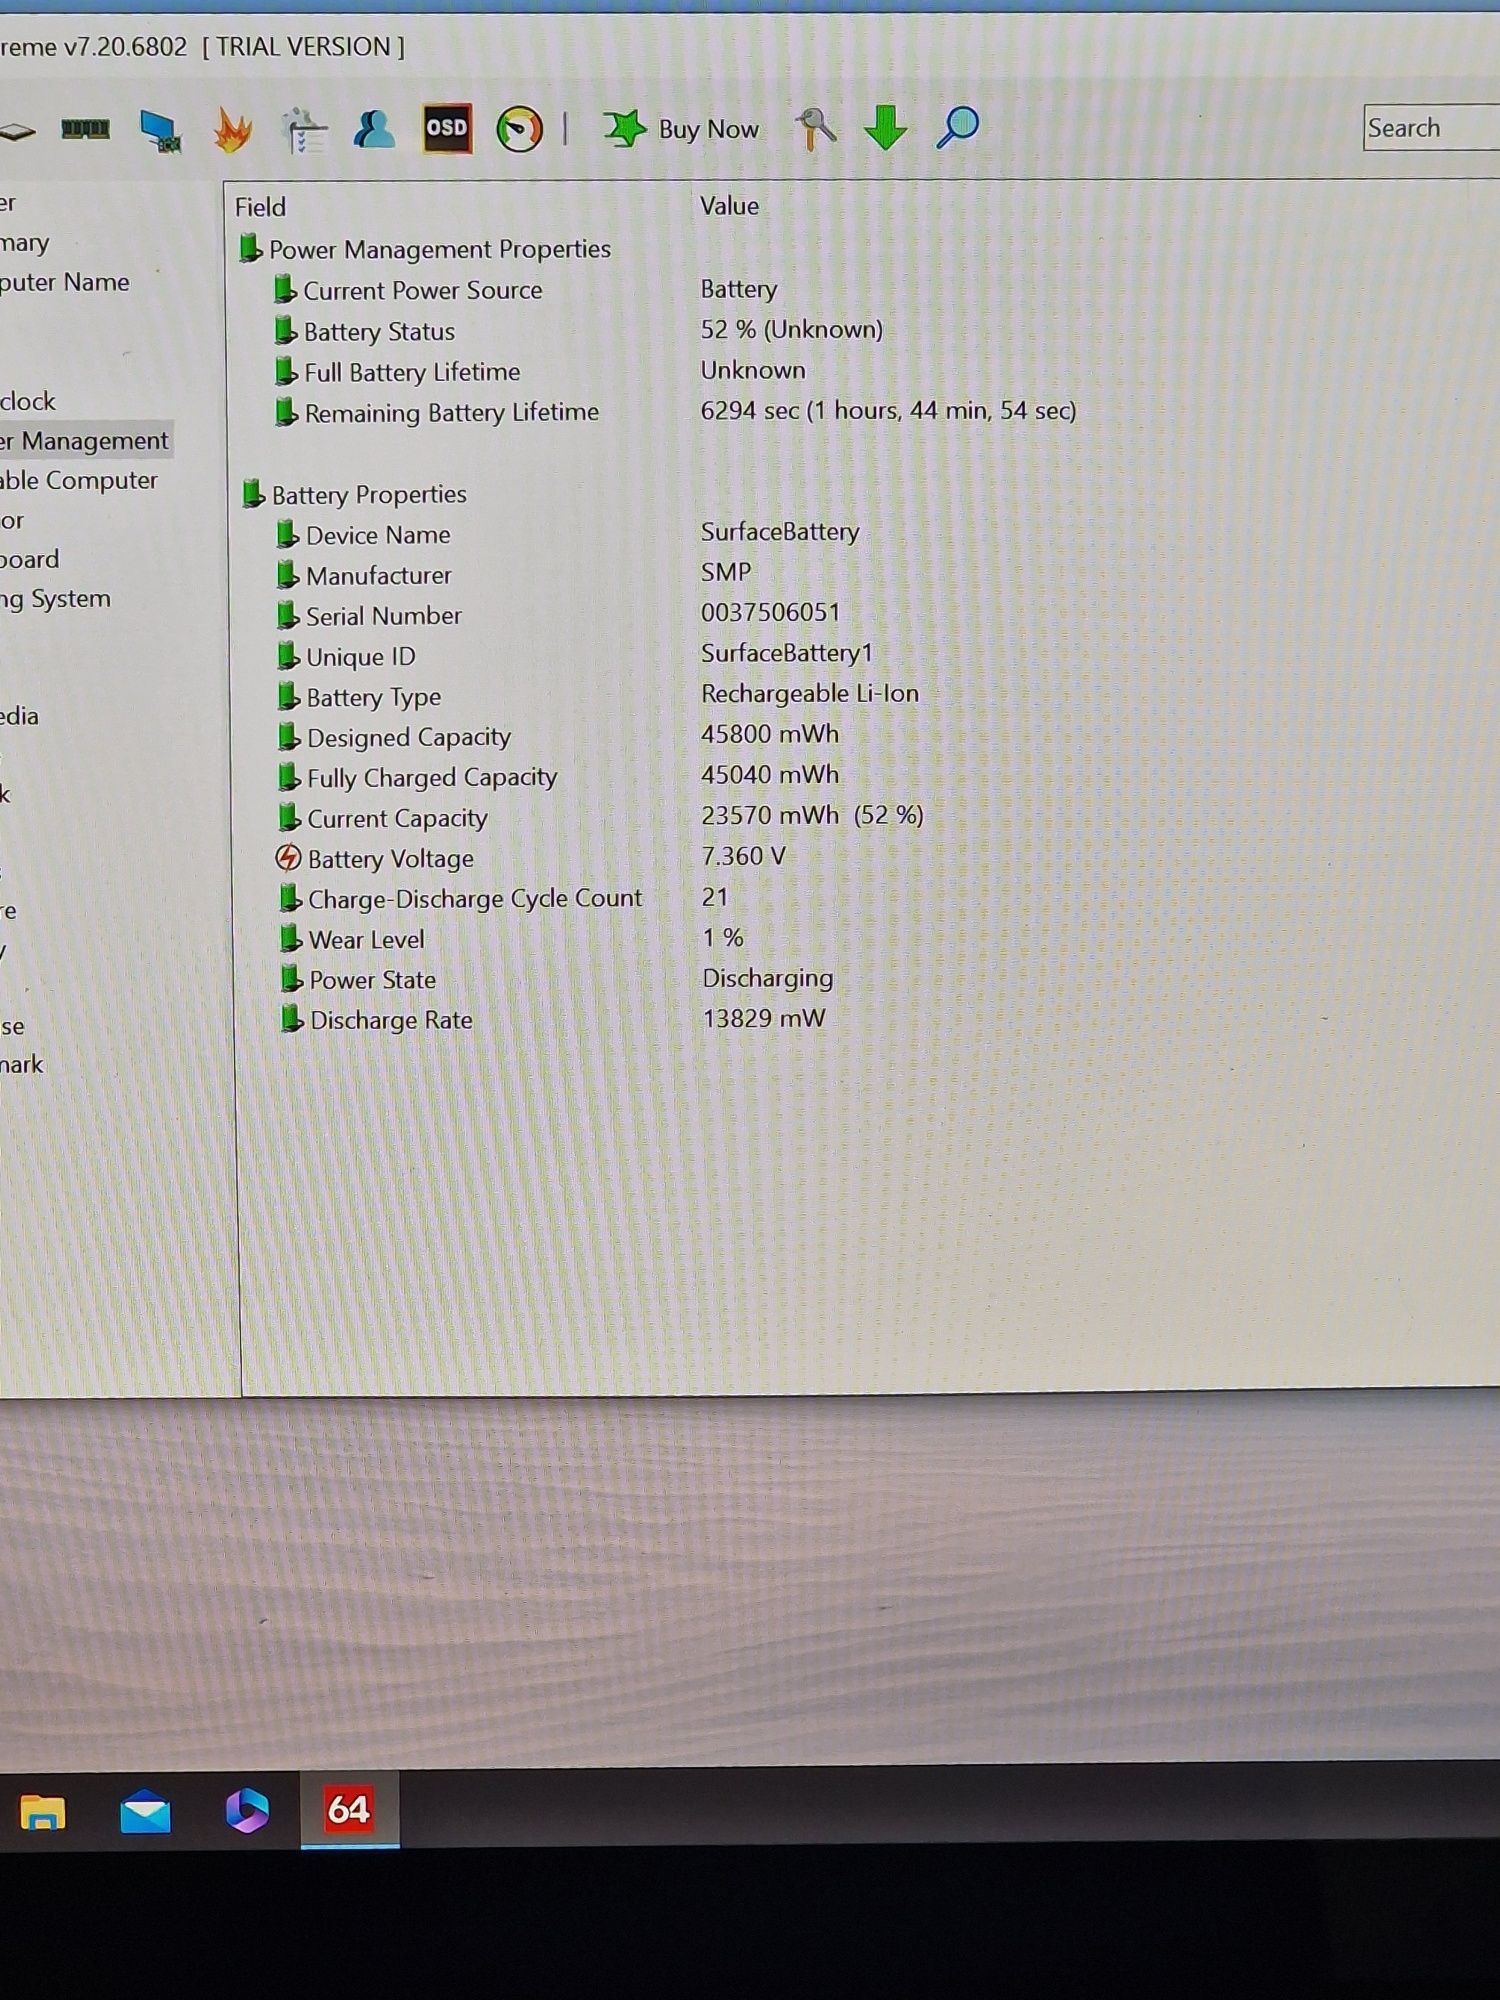The width and height of the screenshot is (1500, 2000).
Task: Select Power Management Properties group row
Action: point(425,249)
